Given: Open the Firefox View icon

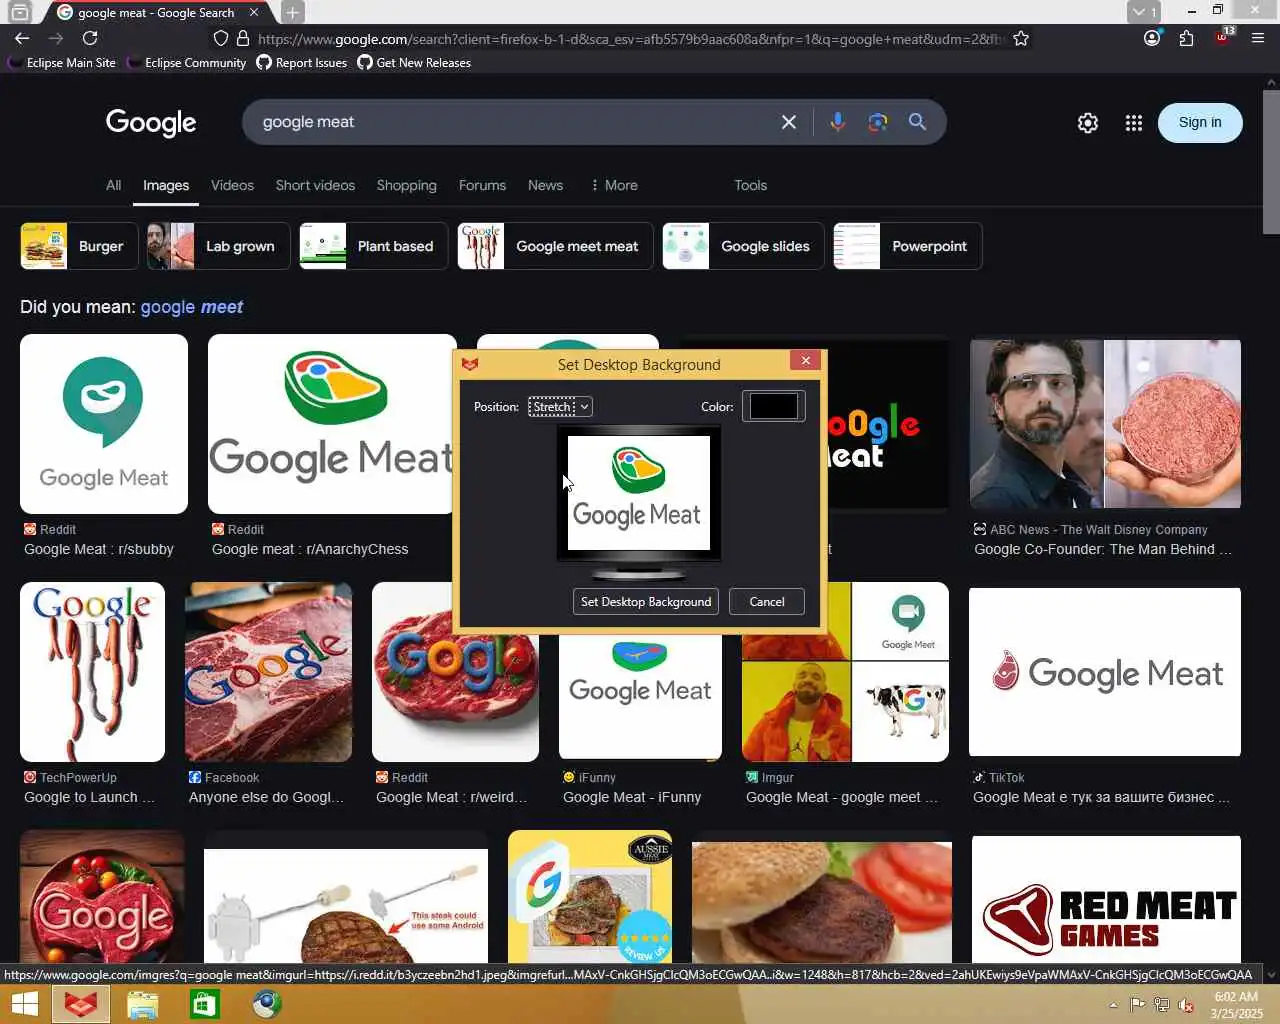Looking at the screenshot, I should (19, 12).
